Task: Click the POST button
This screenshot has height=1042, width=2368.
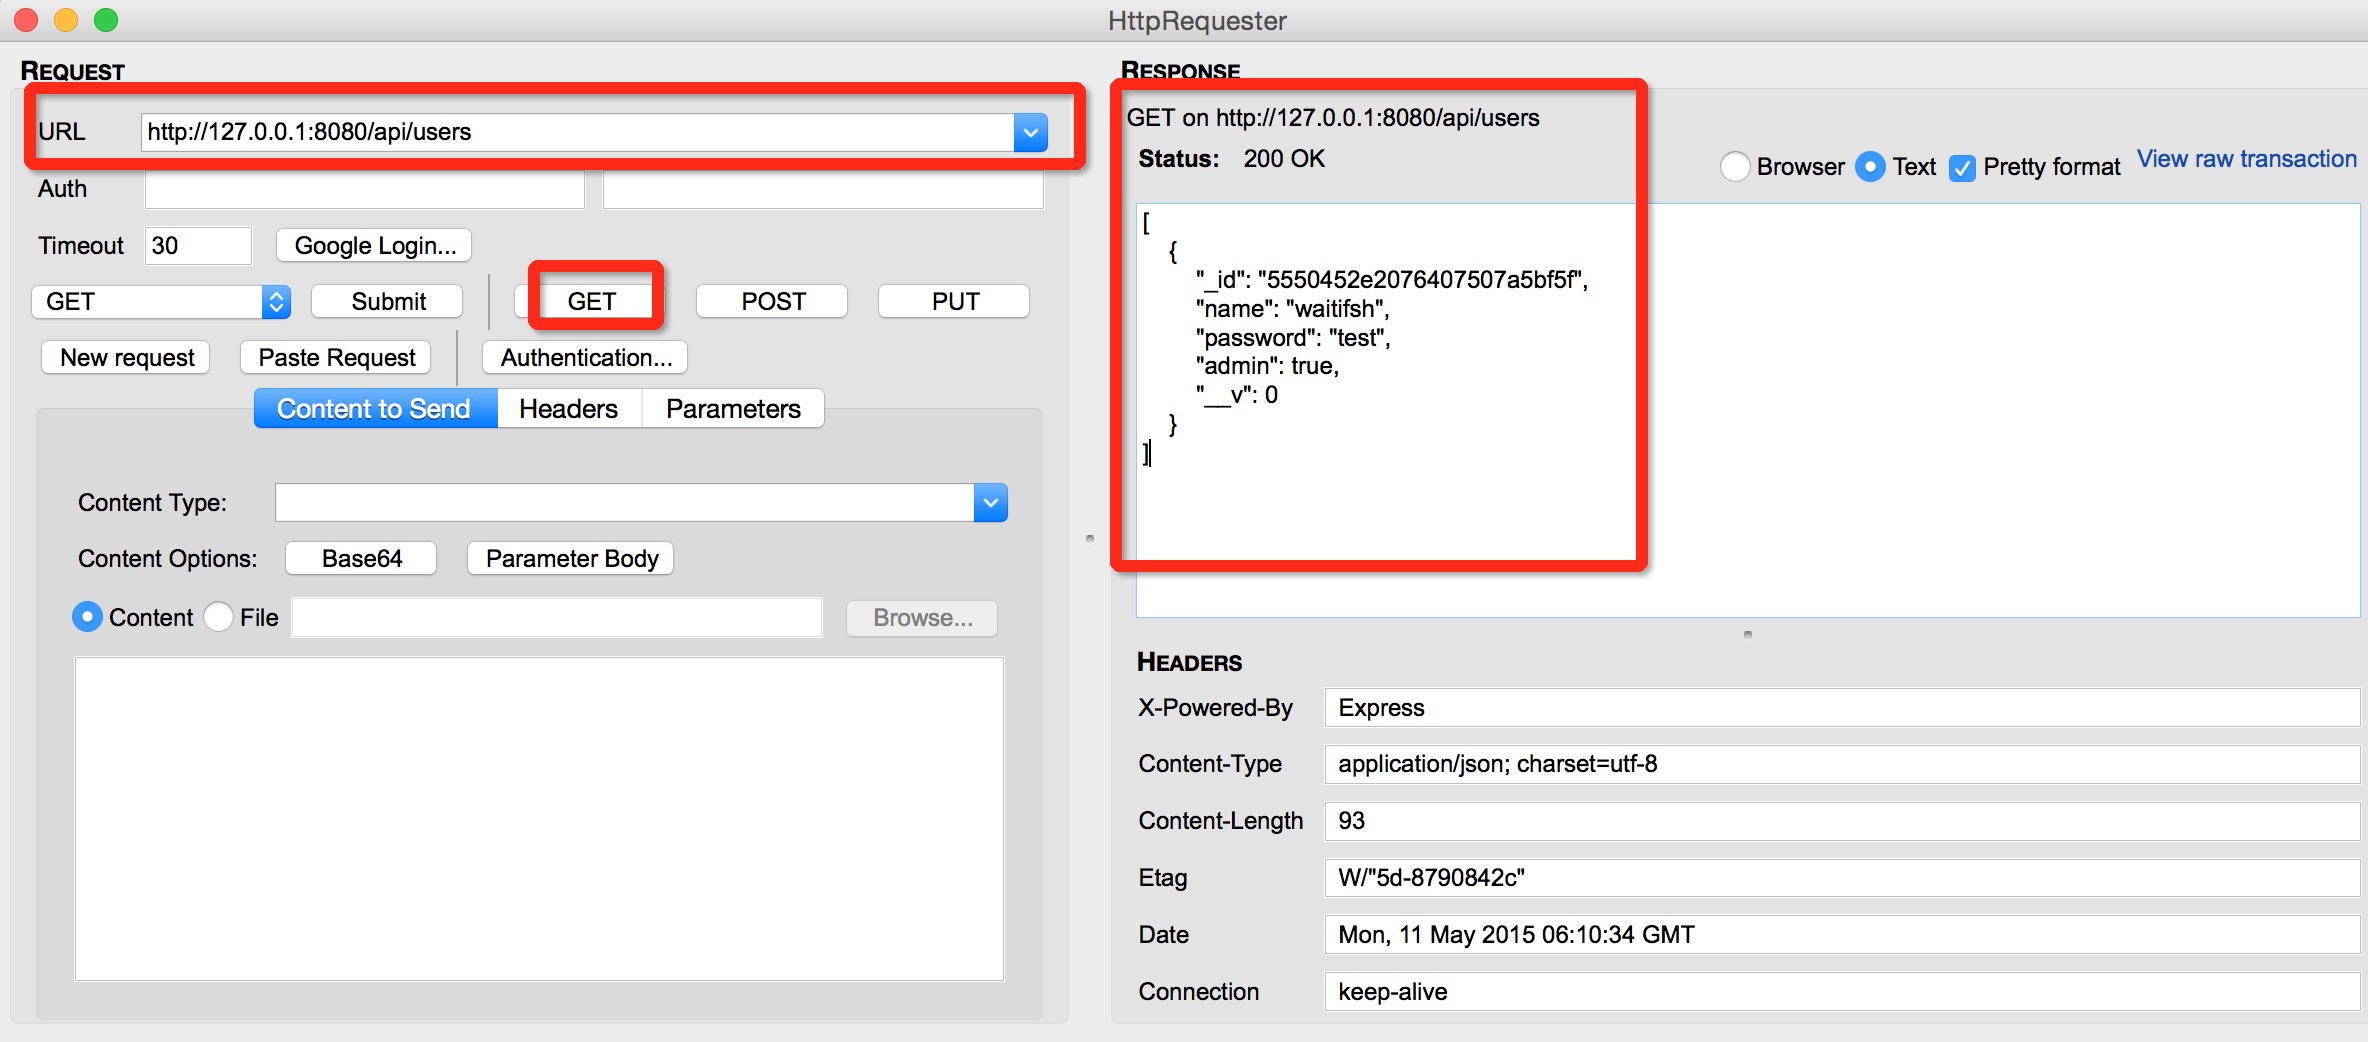Action: point(773,302)
